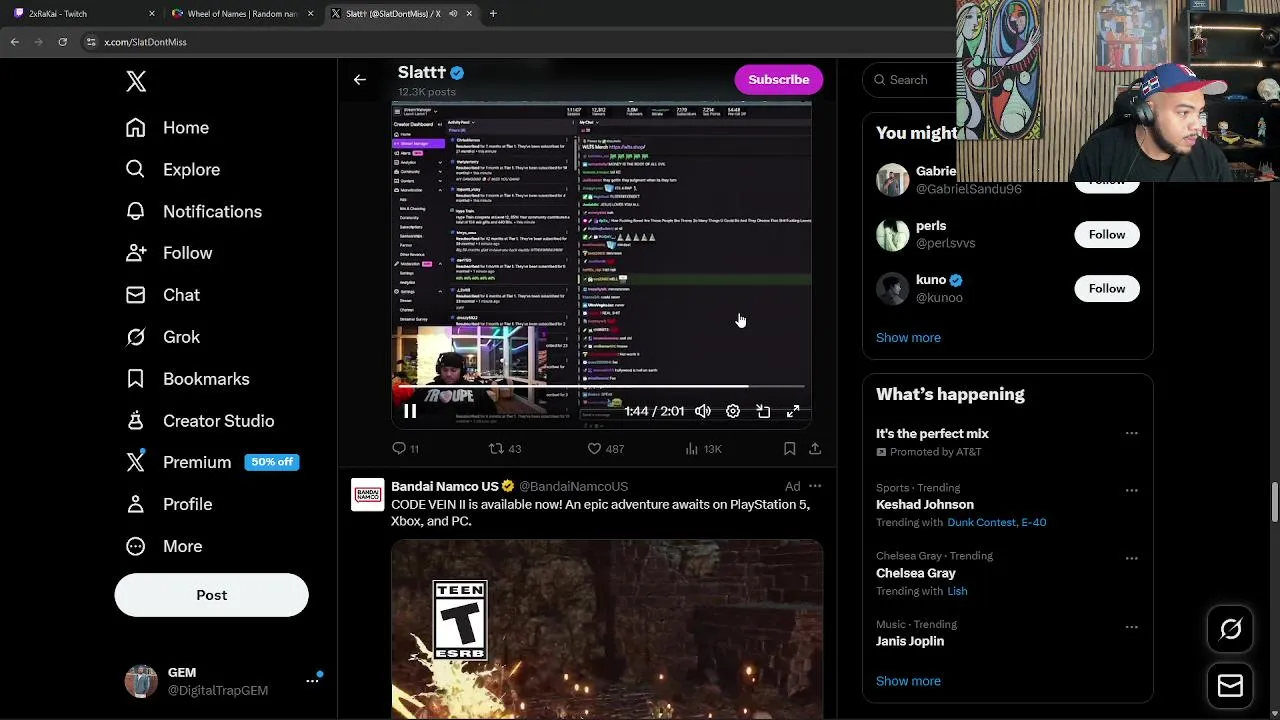Open the Janis Joplin trend
This screenshot has width=1280, height=720.
(x=910, y=641)
